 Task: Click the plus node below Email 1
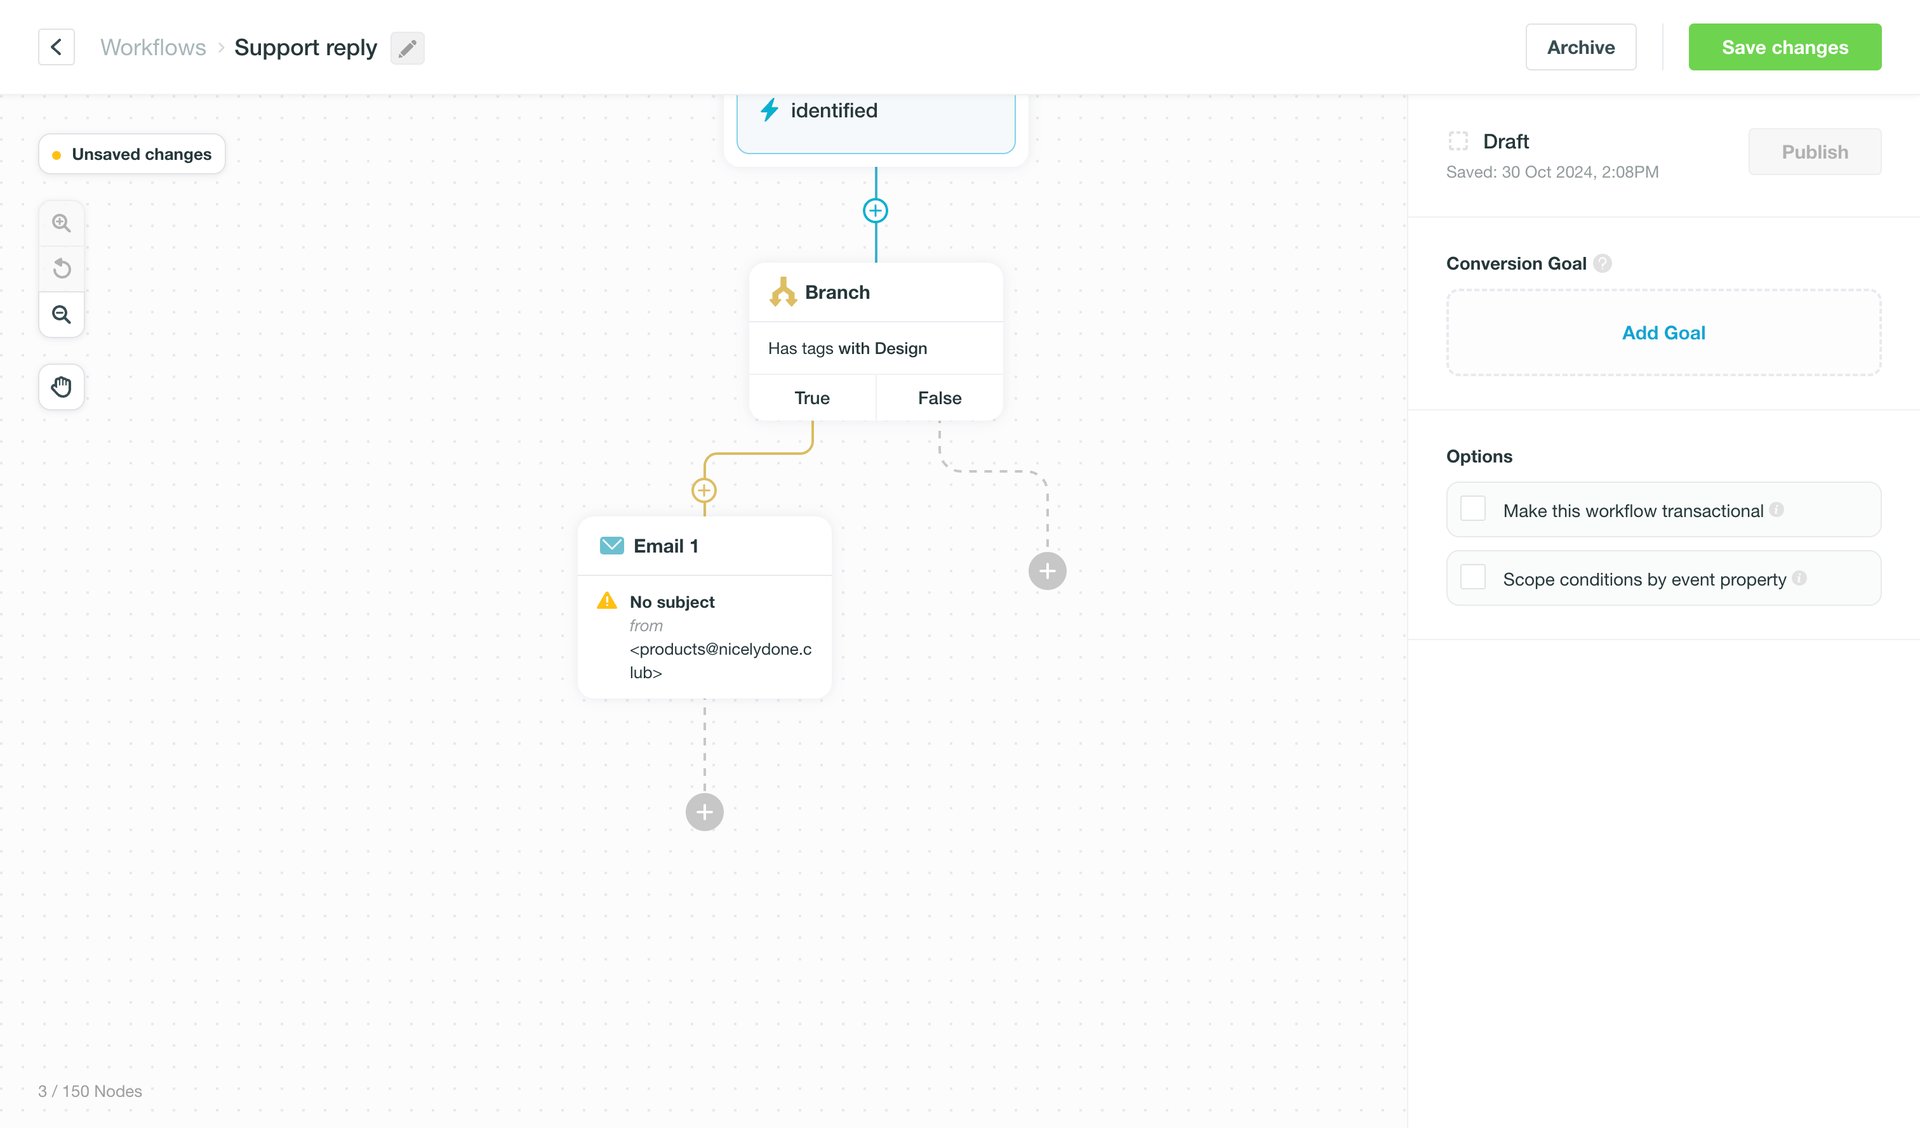(704, 811)
